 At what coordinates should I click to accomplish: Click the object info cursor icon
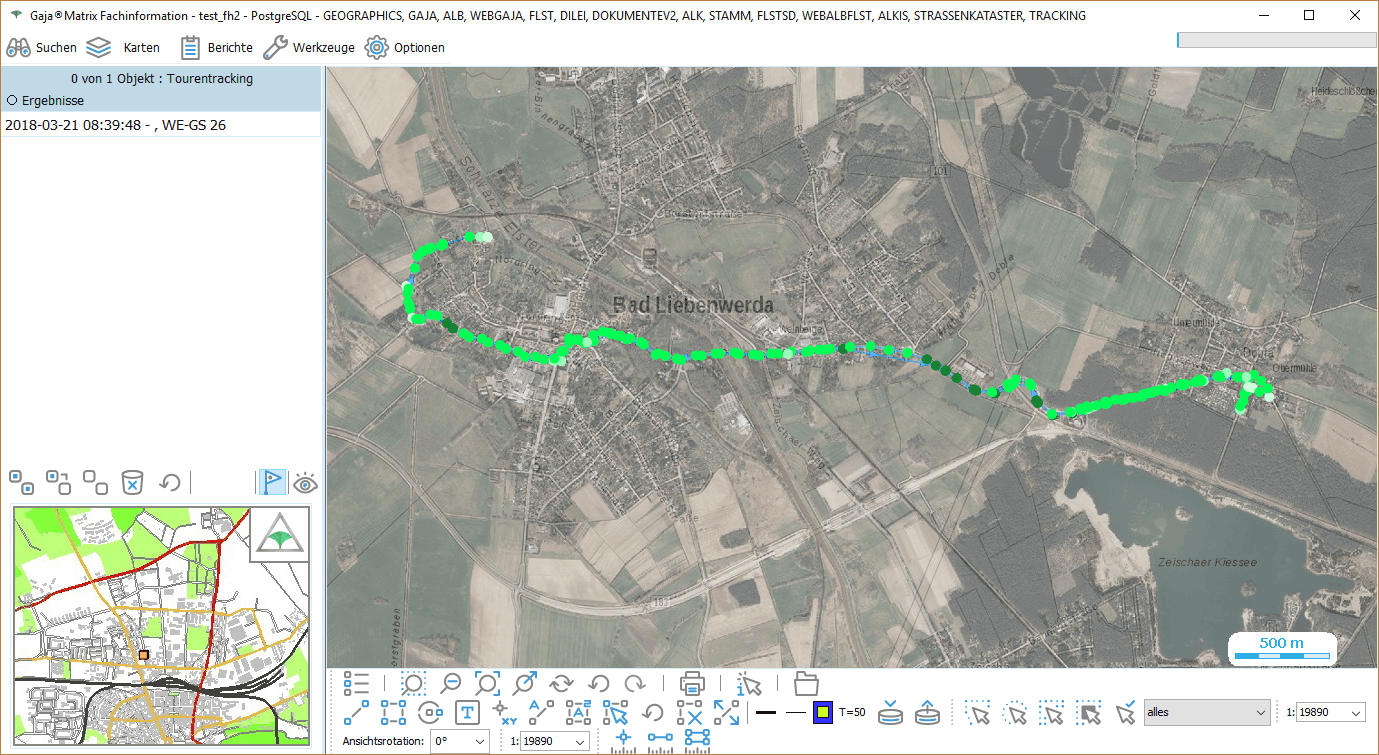748,684
